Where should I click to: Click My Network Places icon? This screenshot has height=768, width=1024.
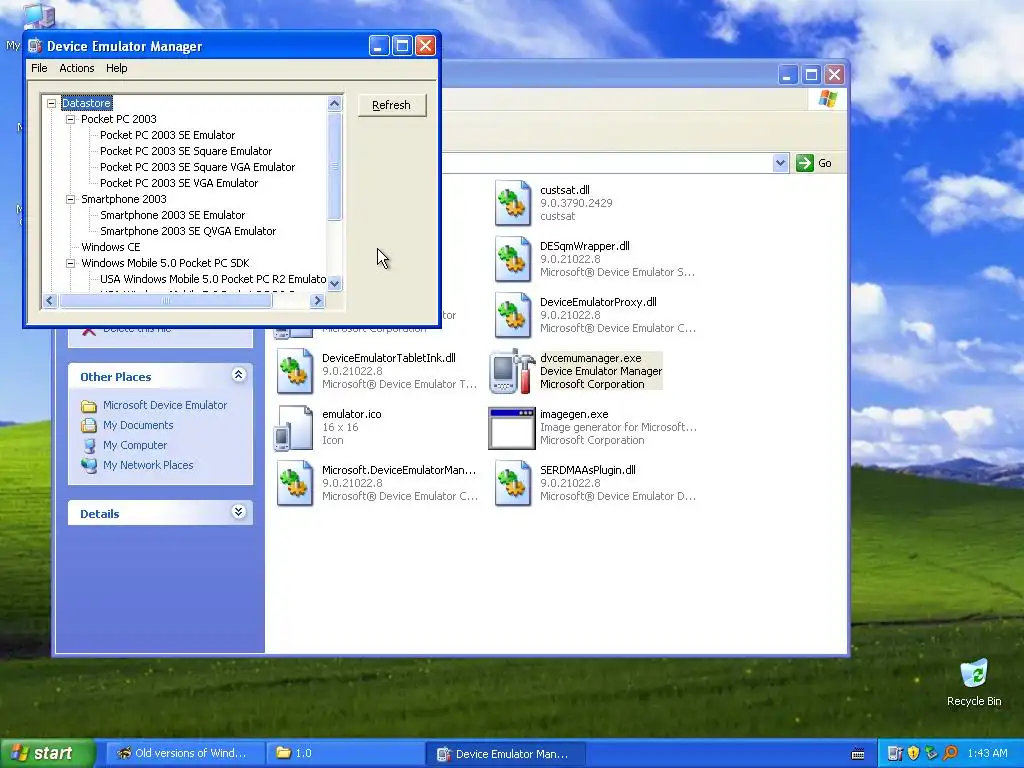89,466
